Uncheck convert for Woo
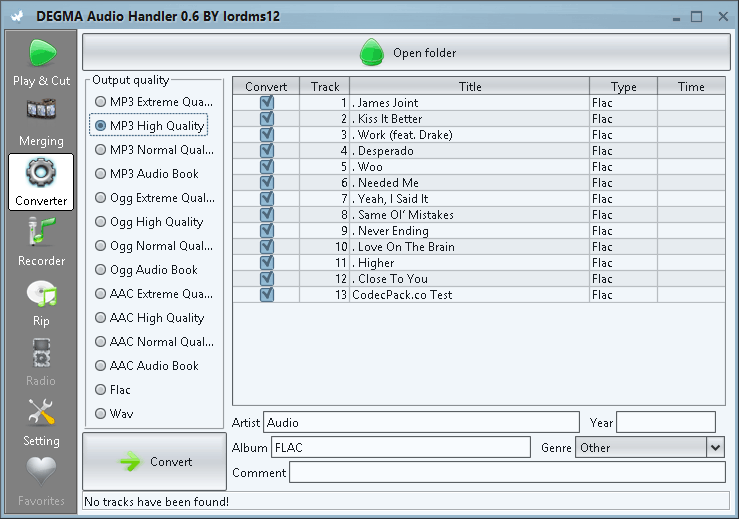 click(267, 166)
